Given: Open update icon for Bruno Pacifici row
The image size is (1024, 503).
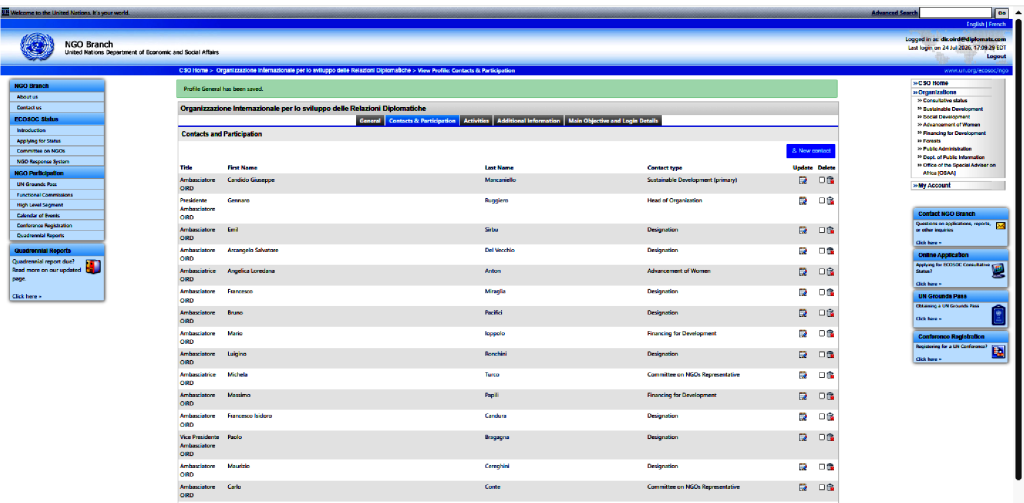Looking at the screenshot, I should click(803, 313).
